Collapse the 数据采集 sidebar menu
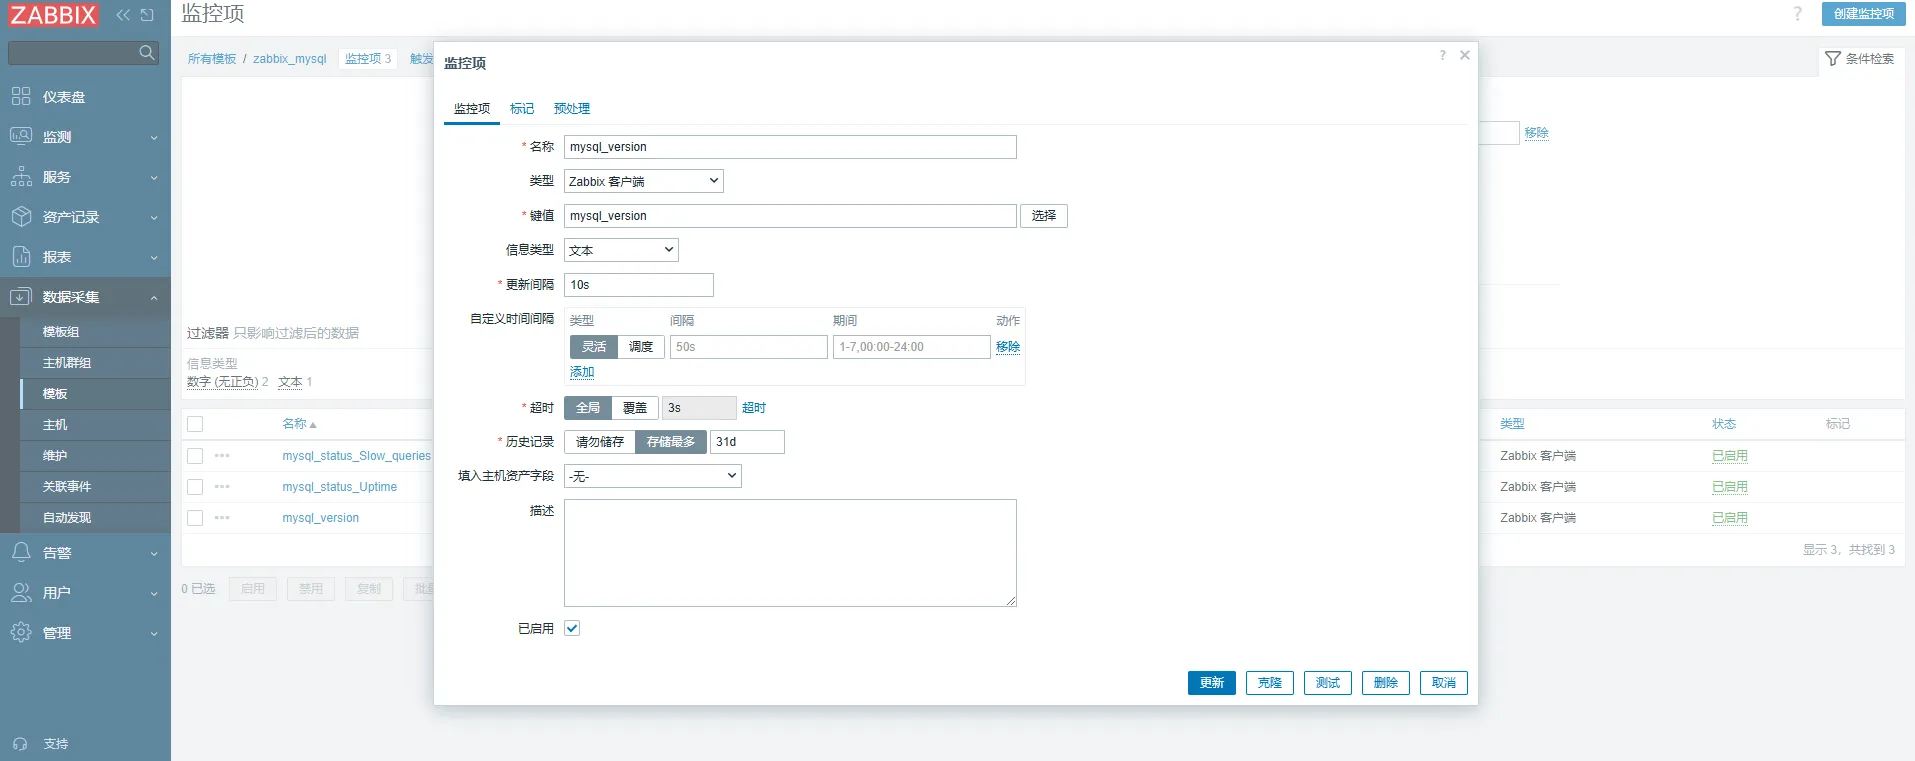 point(154,298)
